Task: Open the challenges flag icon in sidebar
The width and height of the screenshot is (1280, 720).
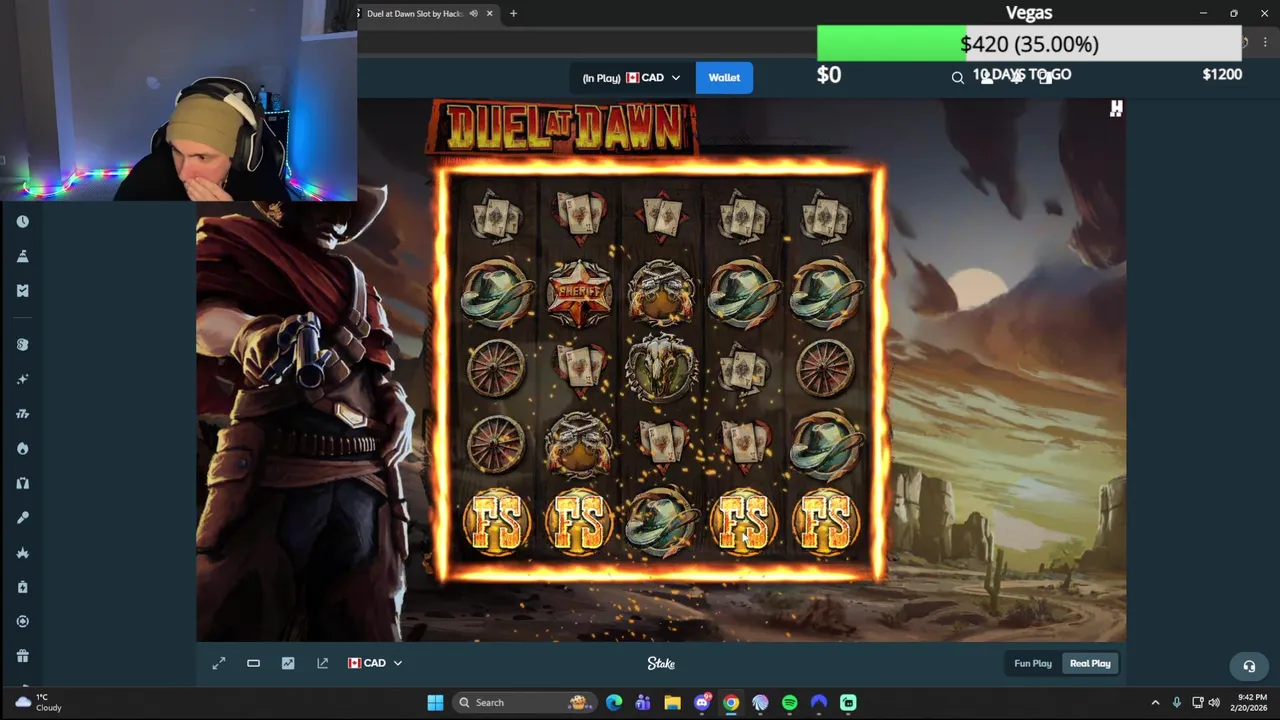Action: click(22, 256)
